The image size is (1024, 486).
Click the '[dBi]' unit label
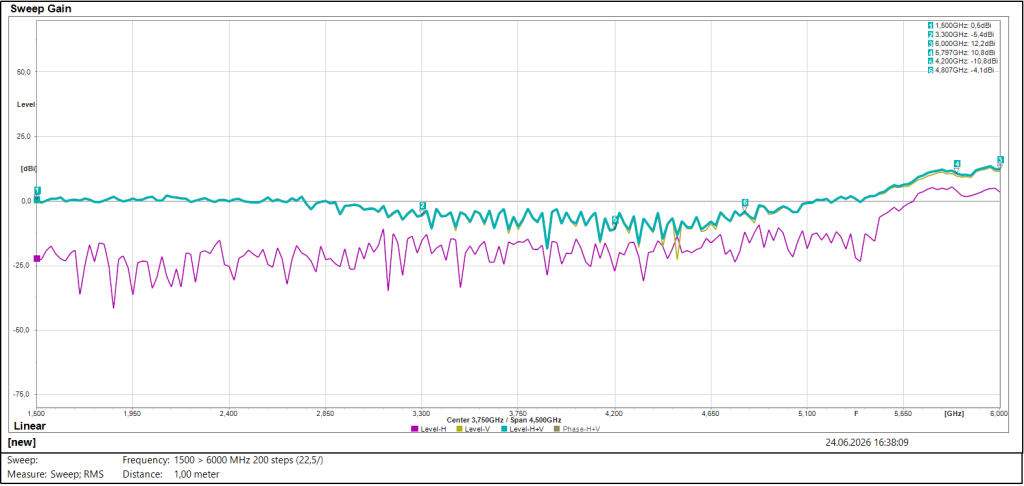coord(28,169)
